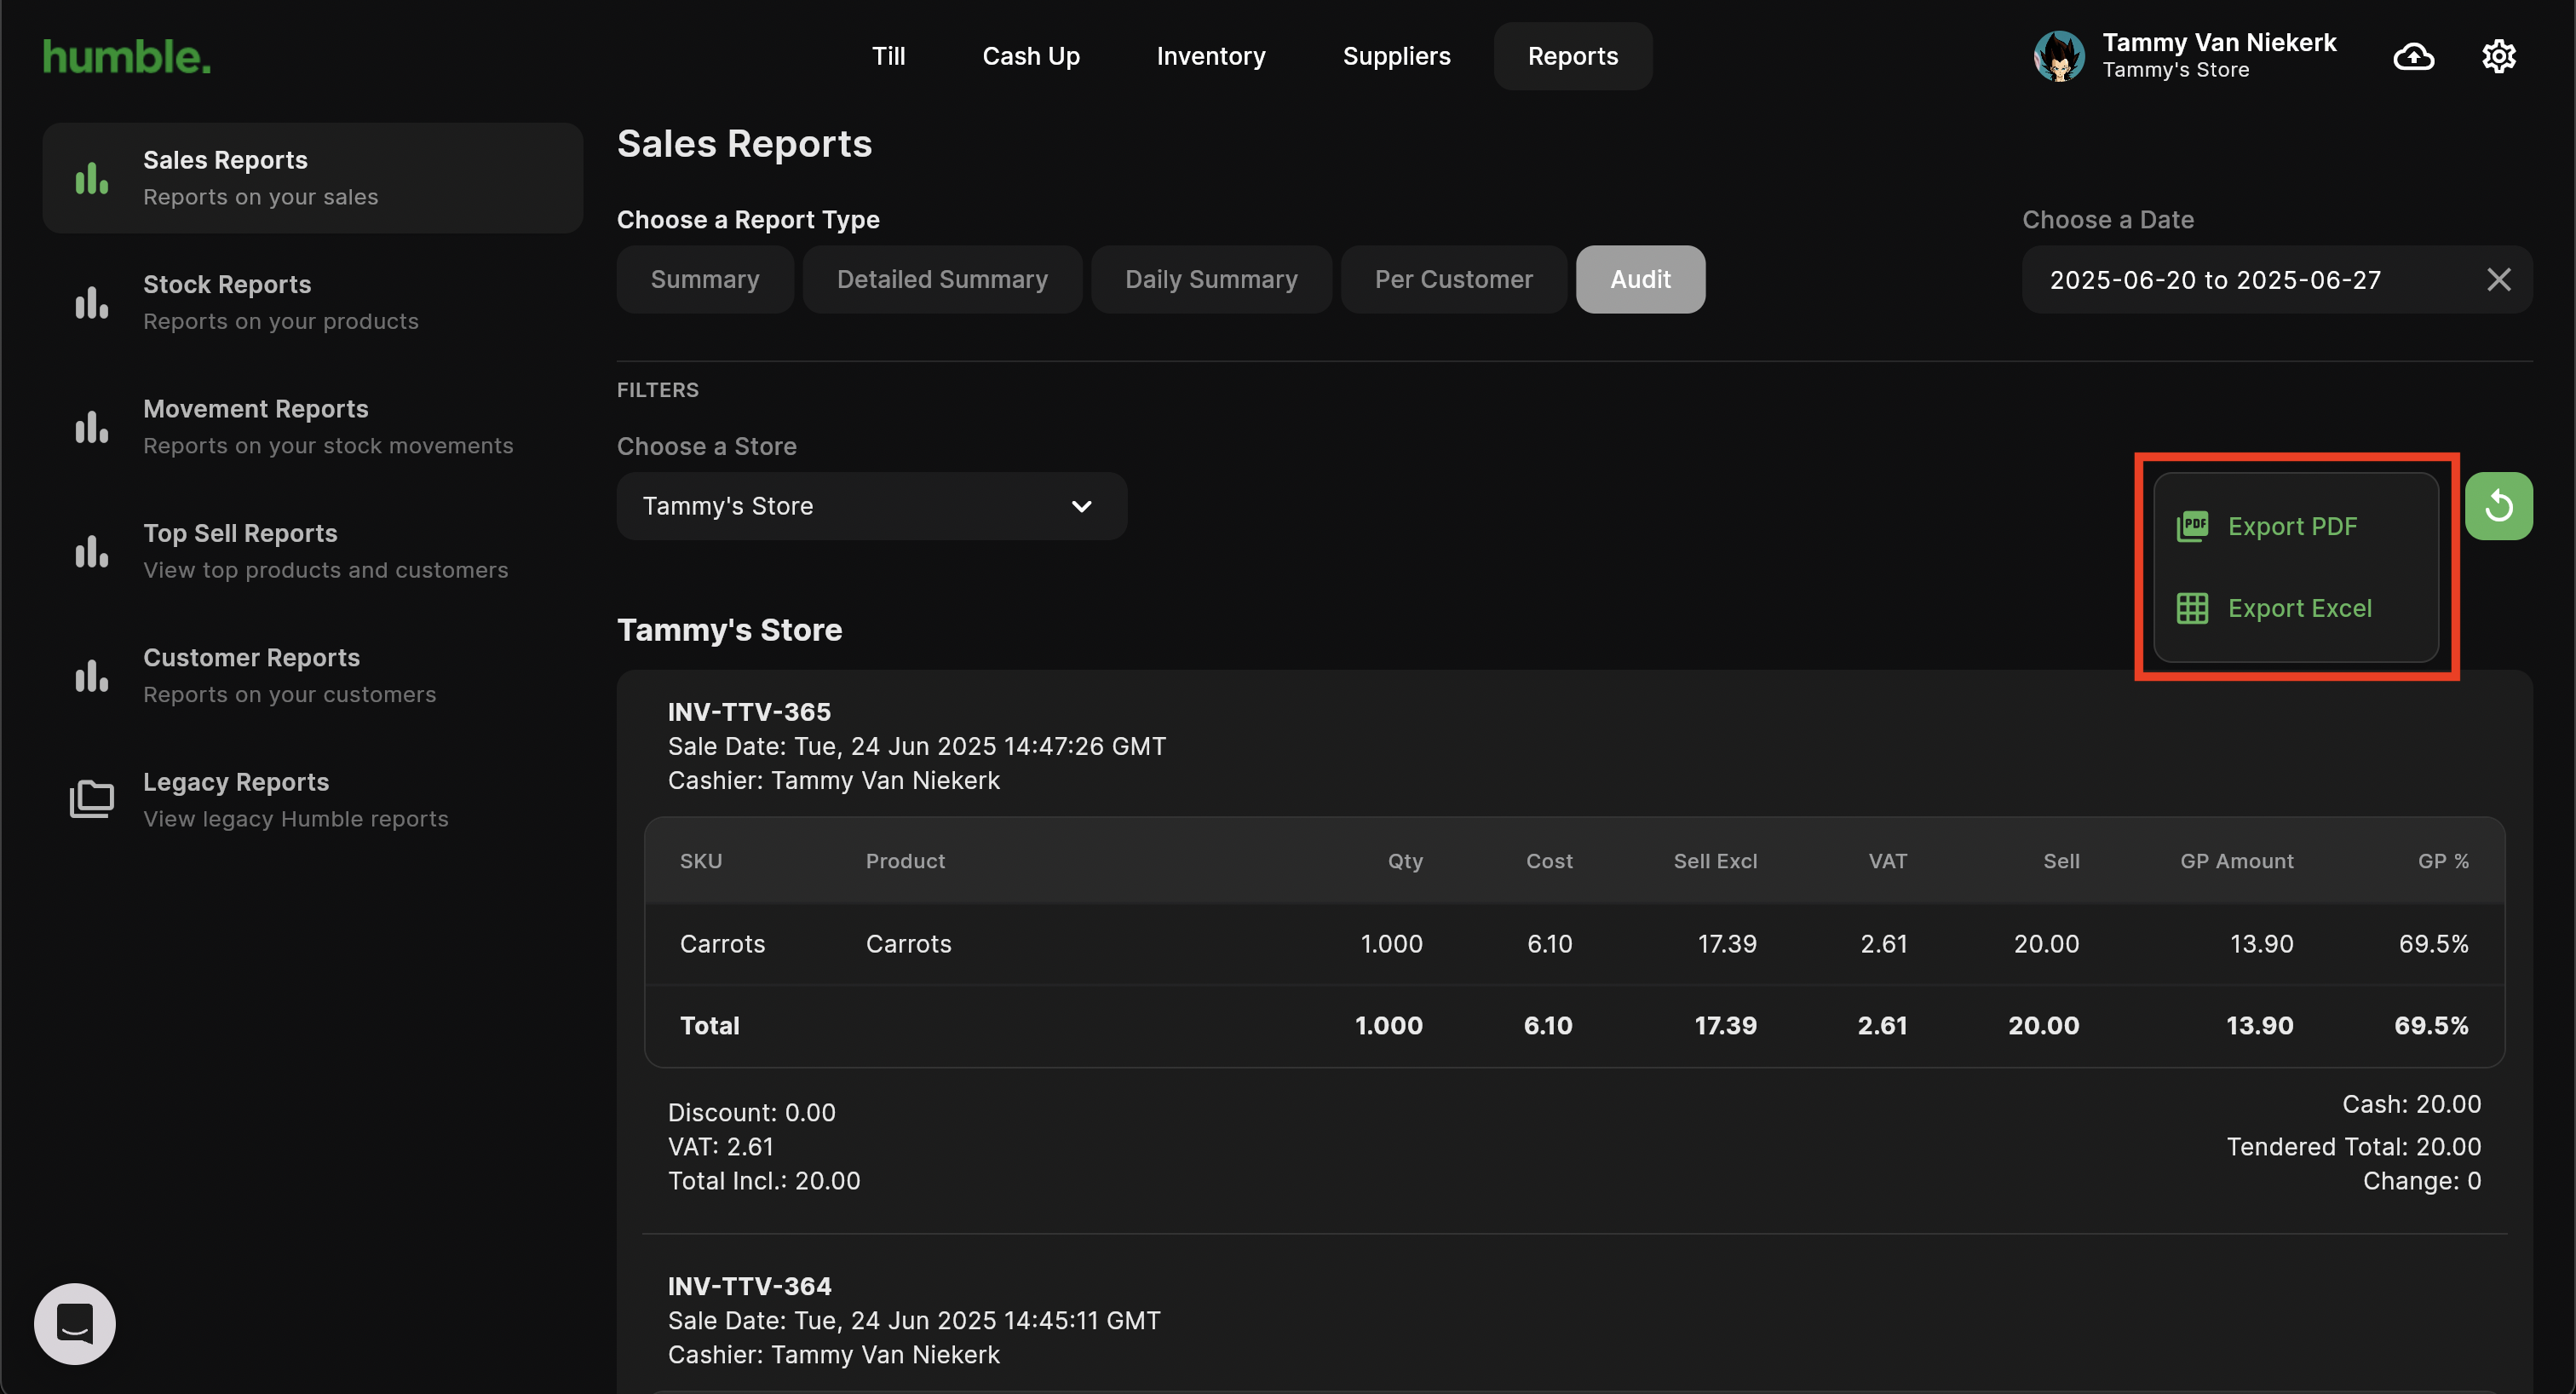The width and height of the screenshot is (2576, 1394).
Task: Select the Daily Summary report type
Action: pyautogui.click(x=1211, y=280)
